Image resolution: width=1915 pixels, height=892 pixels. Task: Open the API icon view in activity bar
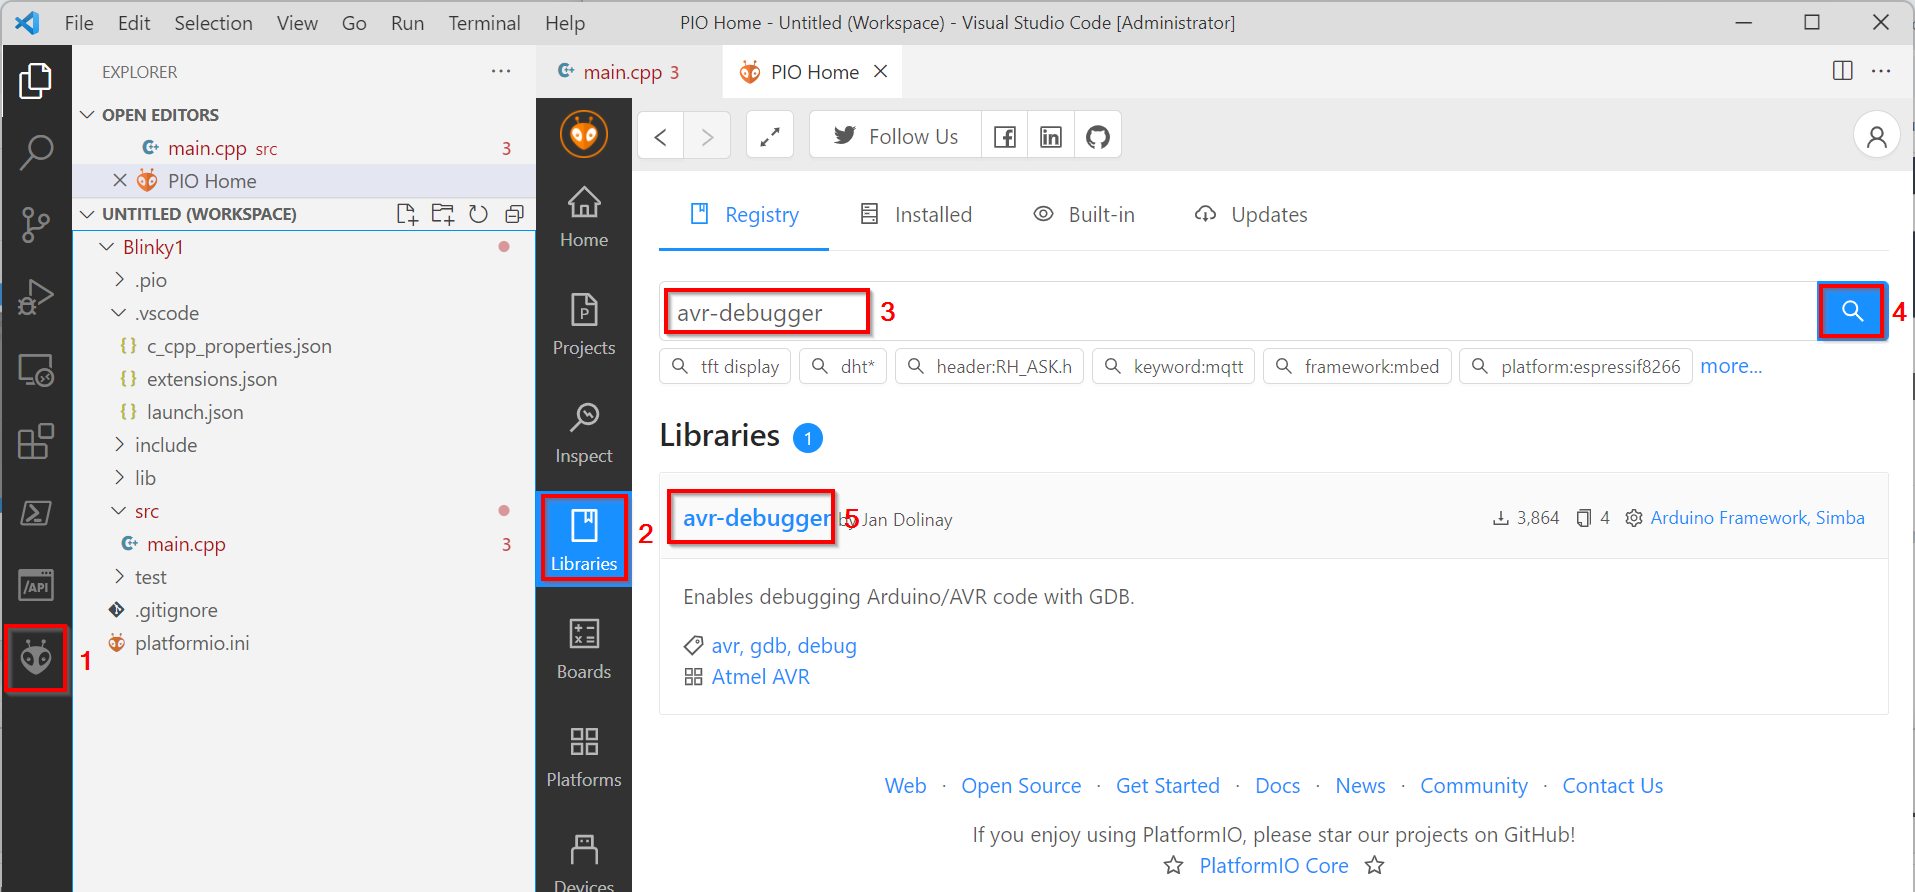tap(36, 585)
